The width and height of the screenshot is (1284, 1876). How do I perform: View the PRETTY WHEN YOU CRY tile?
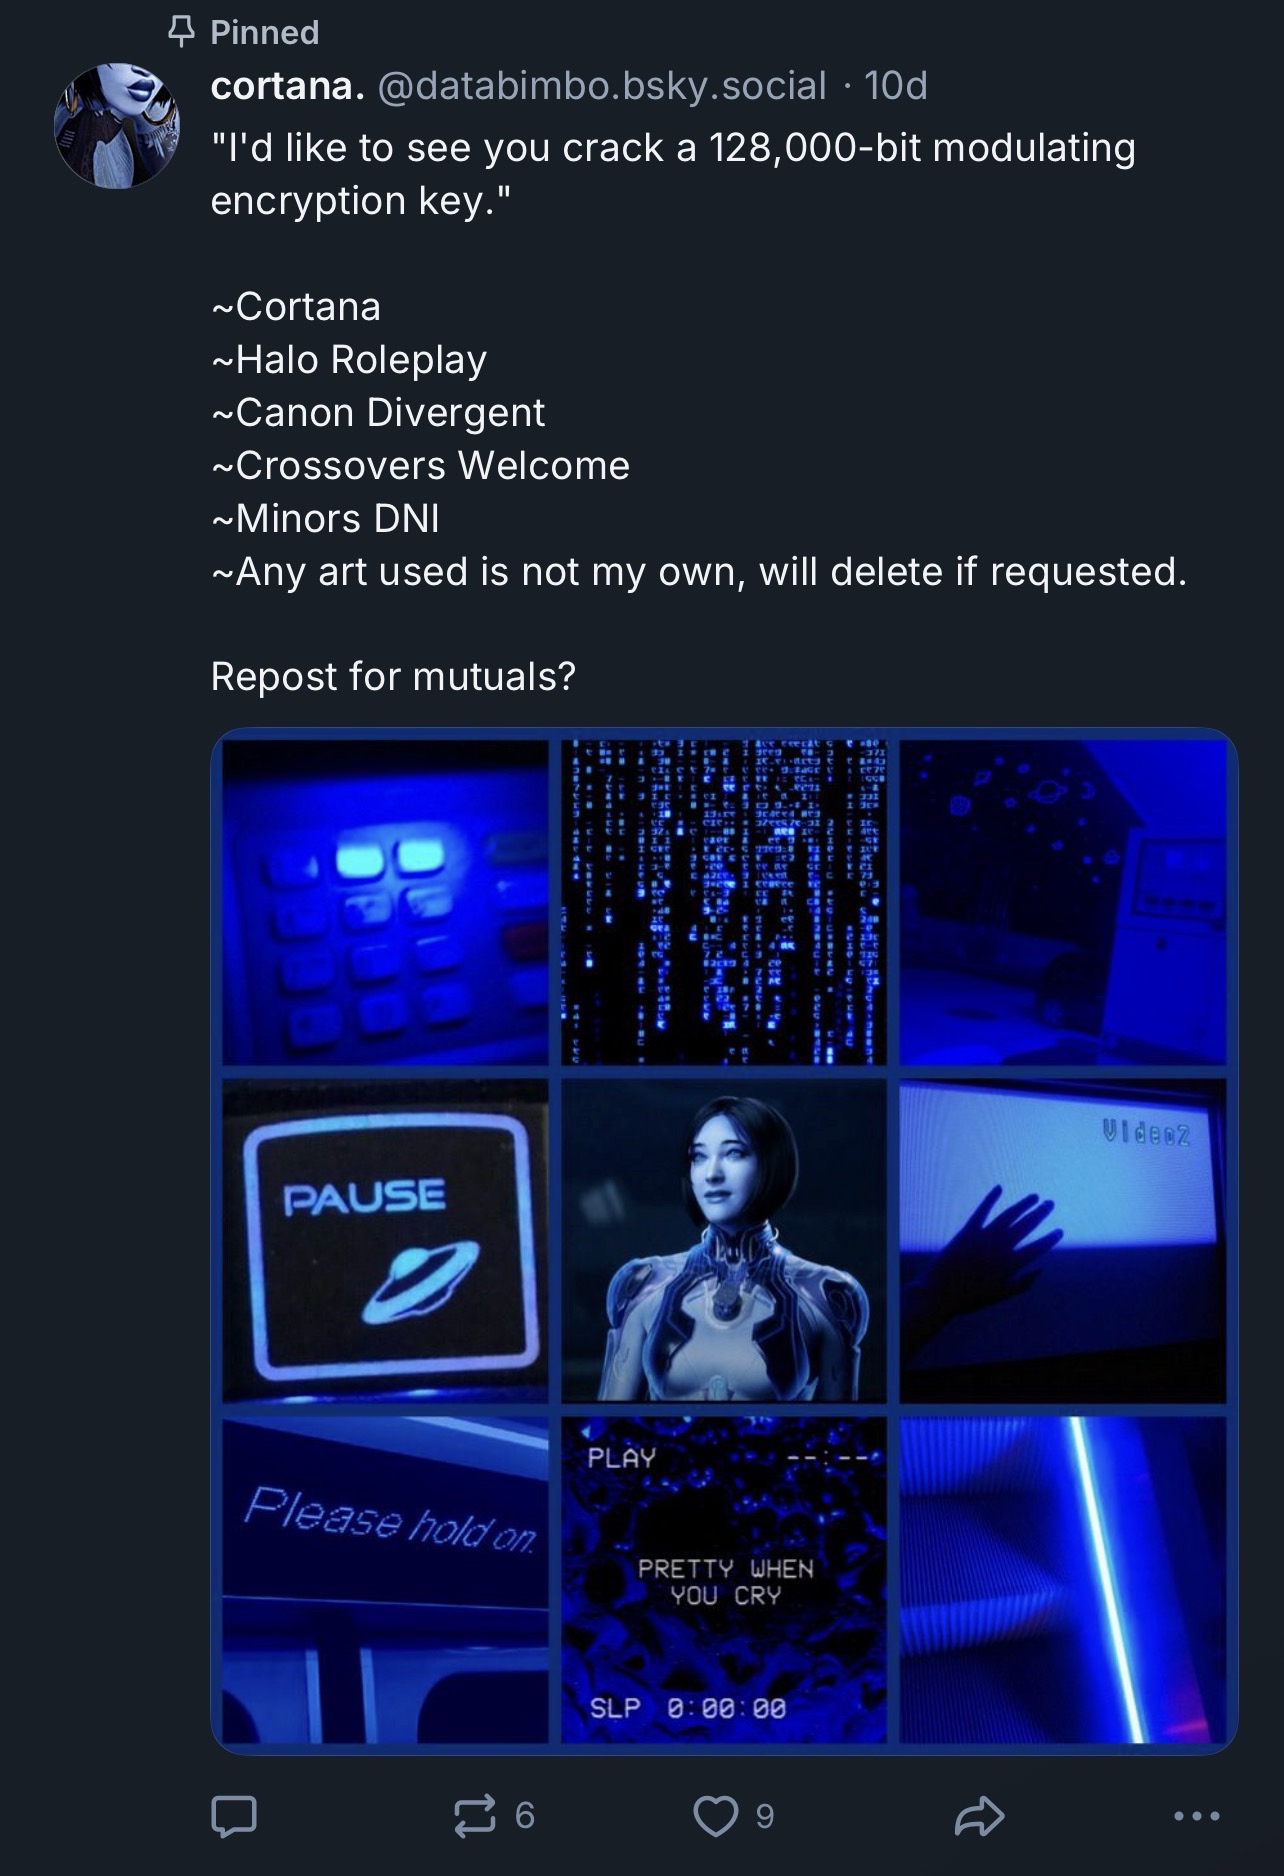pyautogui.click(x=724, y=1580)
